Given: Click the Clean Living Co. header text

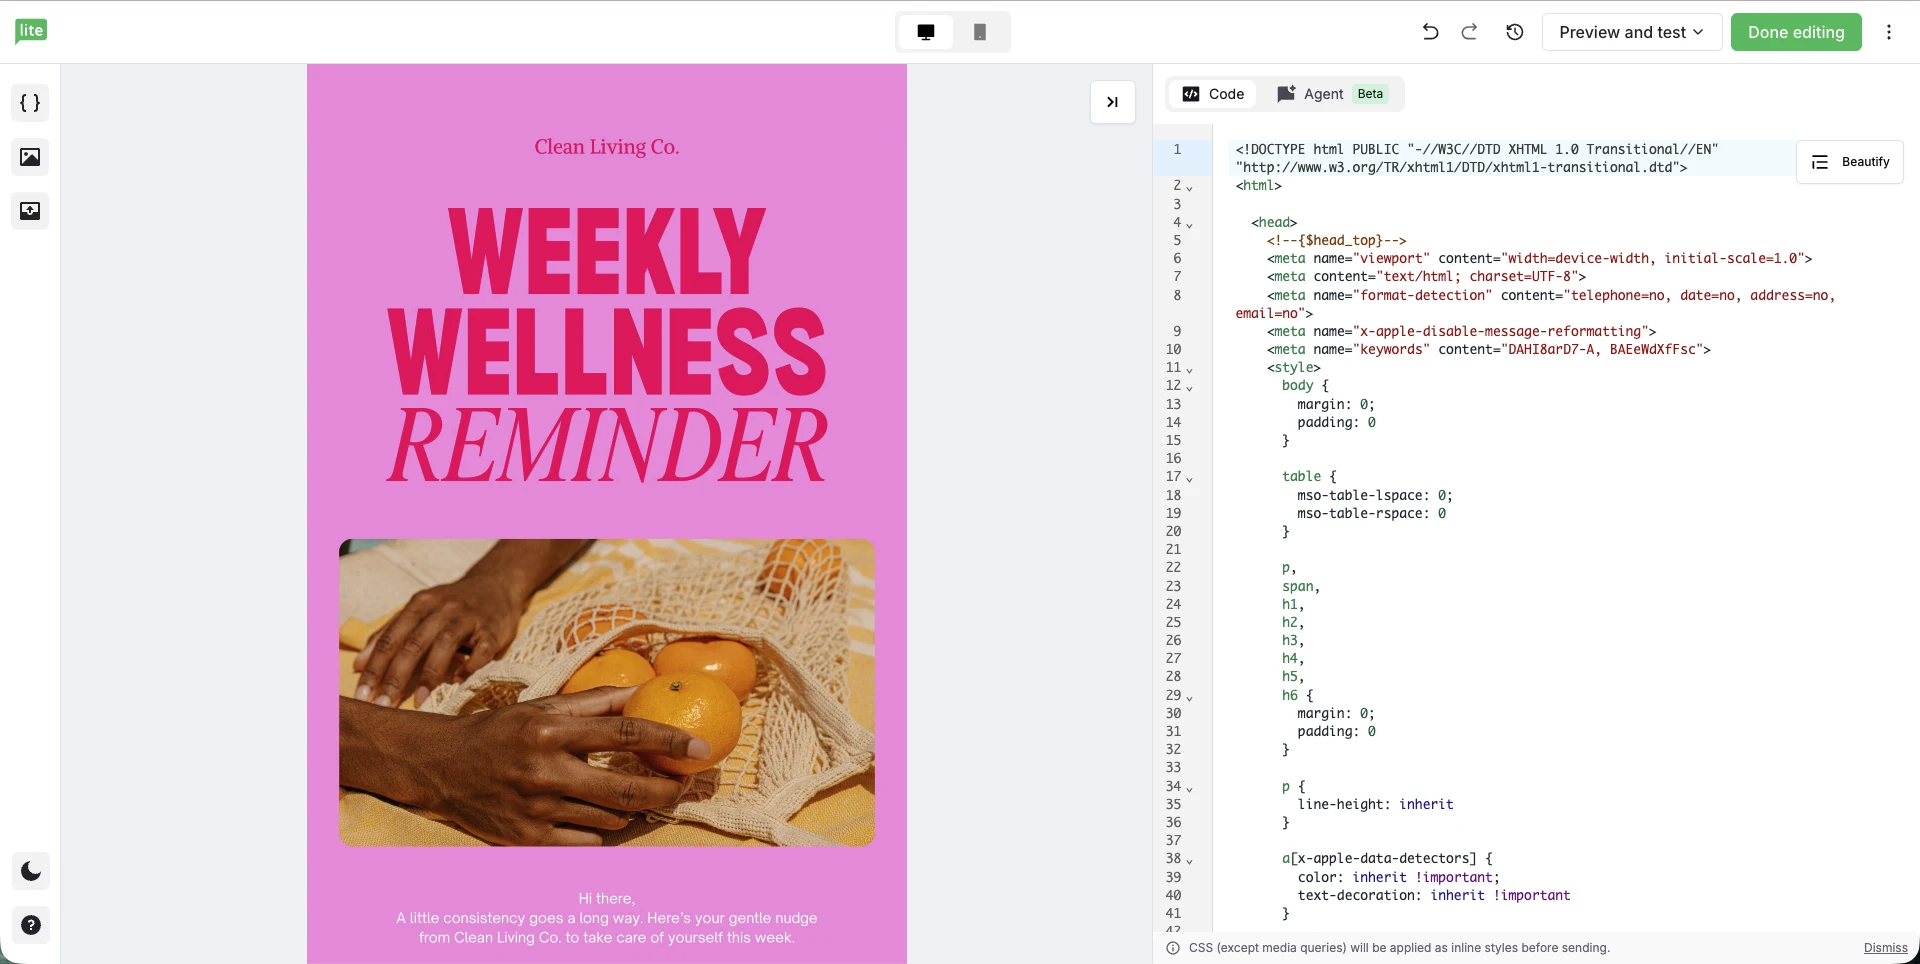Looking at the screenshot, I should coord(607,147).
